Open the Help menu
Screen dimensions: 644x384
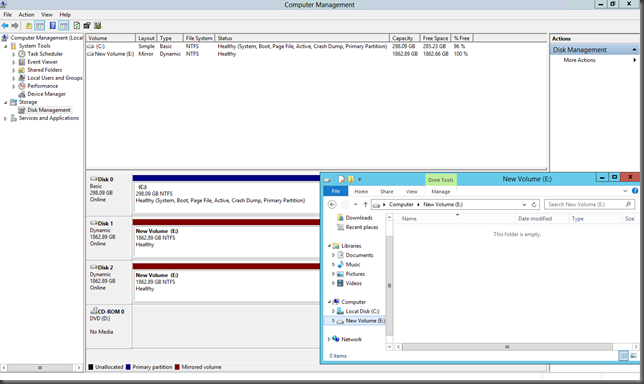click(65, 14)
